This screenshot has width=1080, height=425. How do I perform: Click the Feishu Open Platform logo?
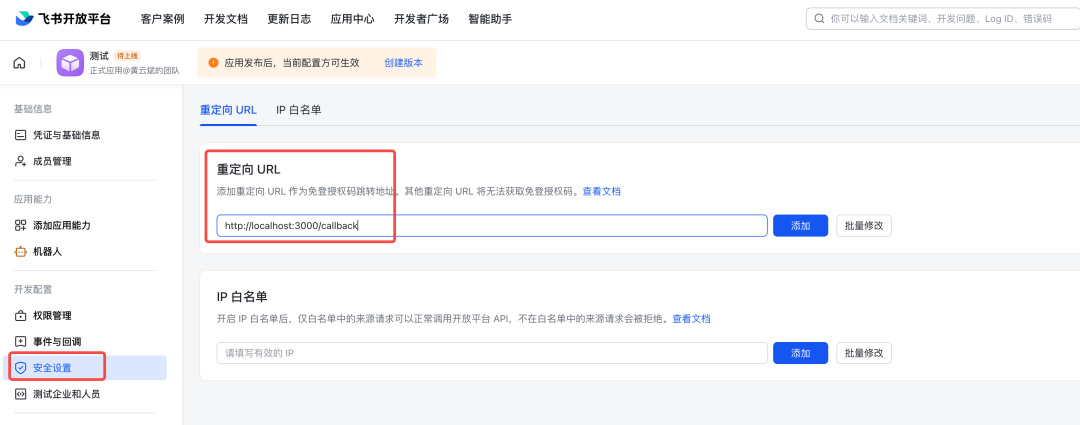[63, 19]
